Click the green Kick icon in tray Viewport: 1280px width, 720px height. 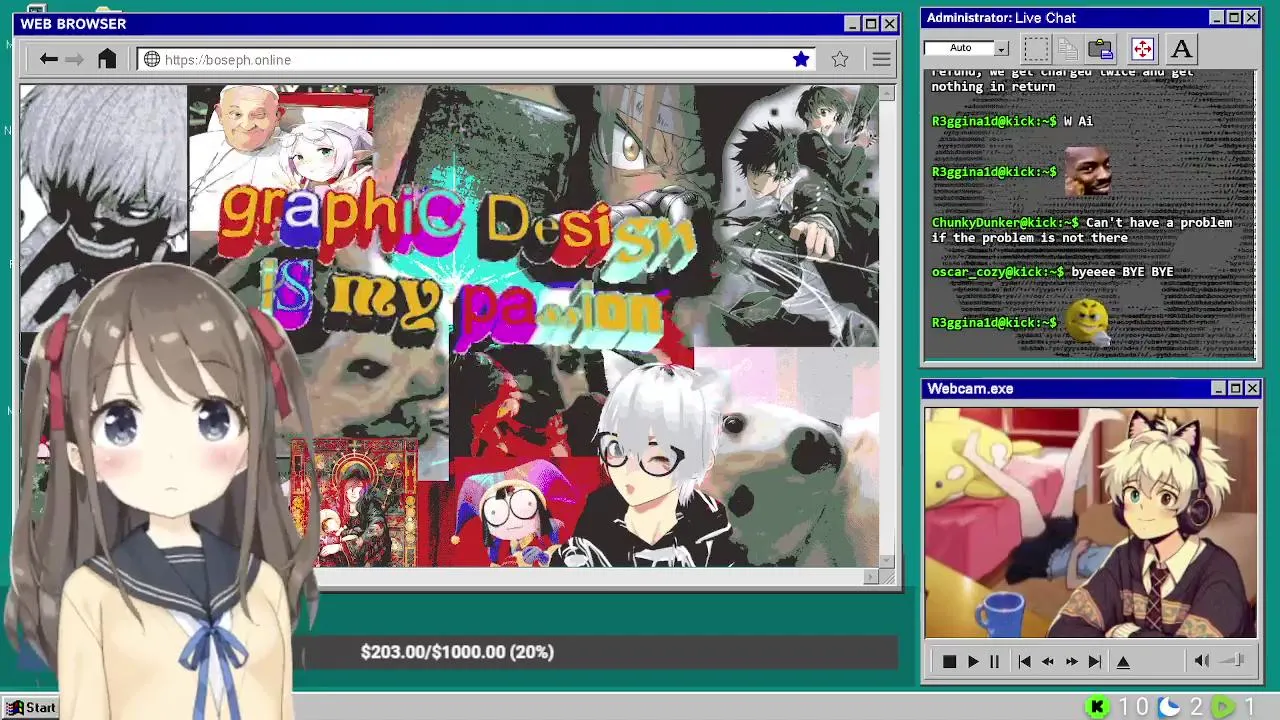pyautogui.click(x=1098, y=708)
